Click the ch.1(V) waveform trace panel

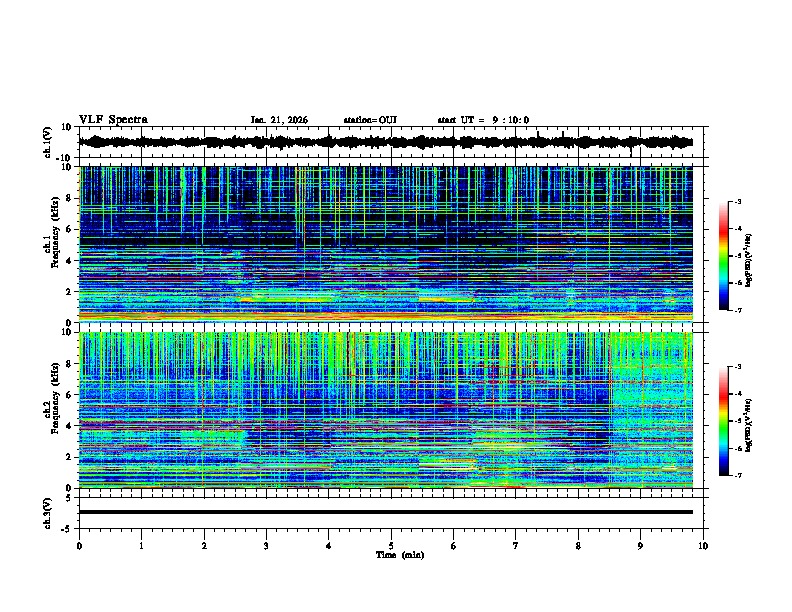point(391,142)
